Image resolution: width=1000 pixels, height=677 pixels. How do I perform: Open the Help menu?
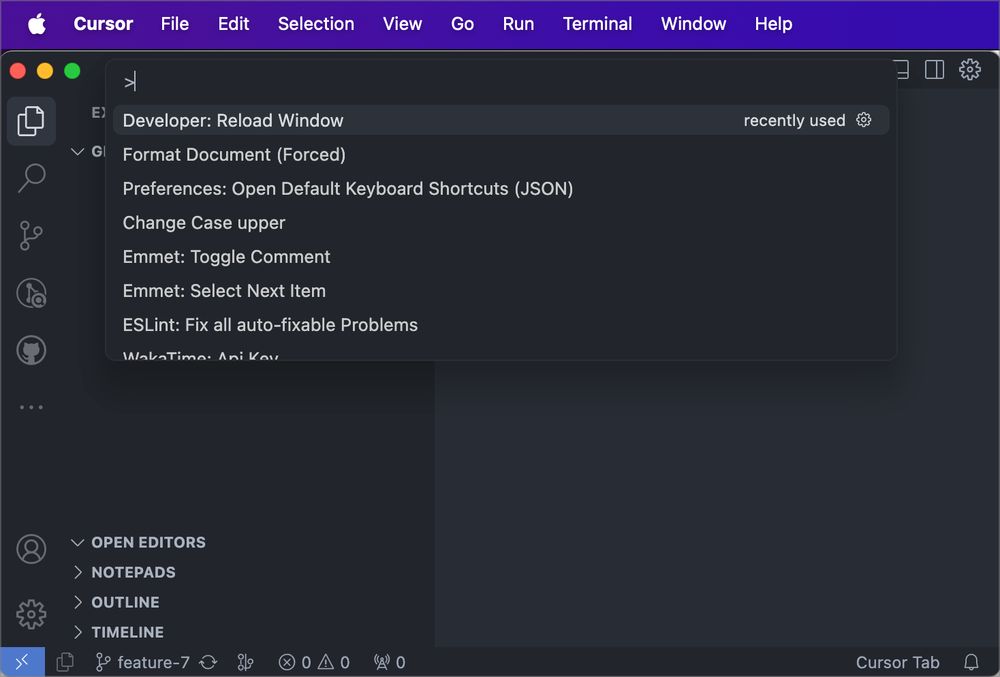pos(773,24)
